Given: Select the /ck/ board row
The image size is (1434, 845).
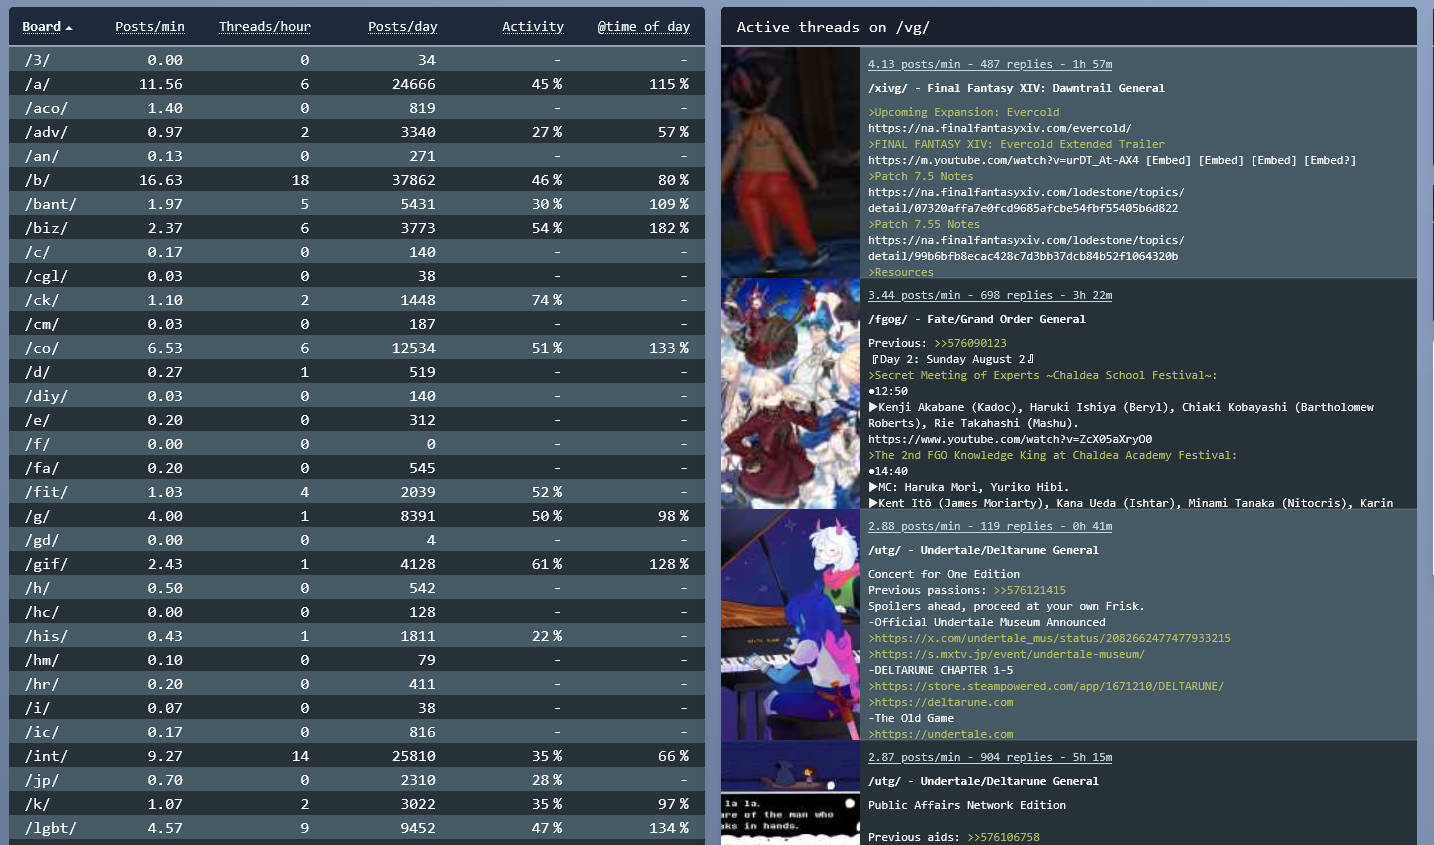Looking at the screenshot, I should tap(357, 300).
